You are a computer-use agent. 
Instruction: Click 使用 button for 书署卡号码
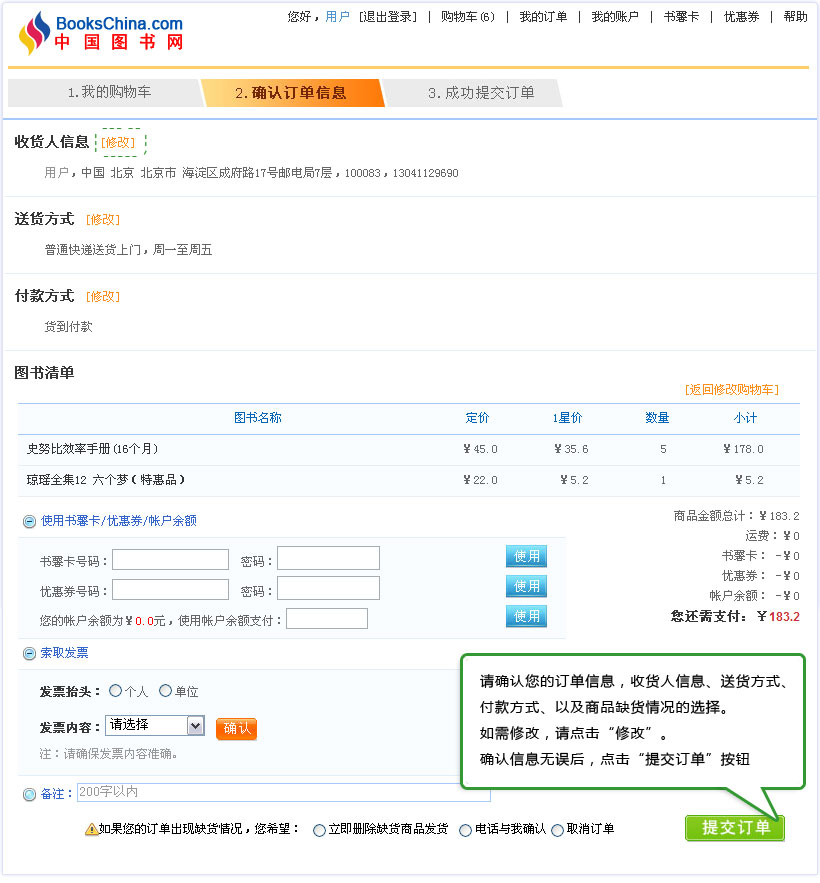[526, 556]
